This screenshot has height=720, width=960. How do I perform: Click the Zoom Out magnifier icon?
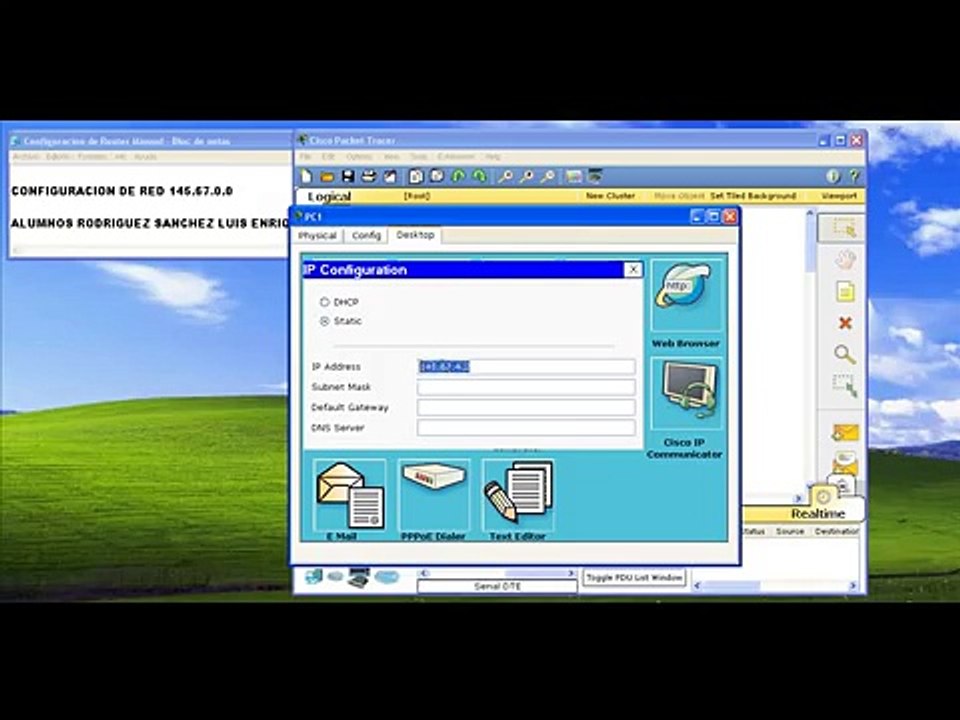pos(547,177)
